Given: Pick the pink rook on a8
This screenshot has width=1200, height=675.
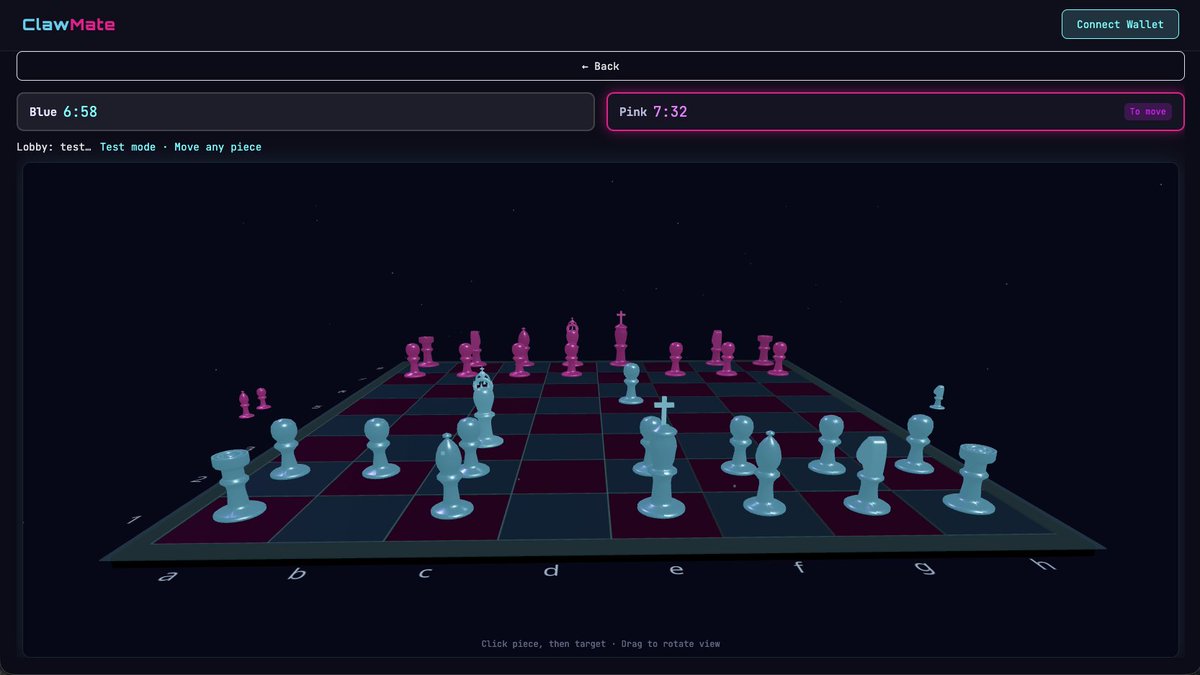Looking at the screenshot, I should [x=427, y=351].
